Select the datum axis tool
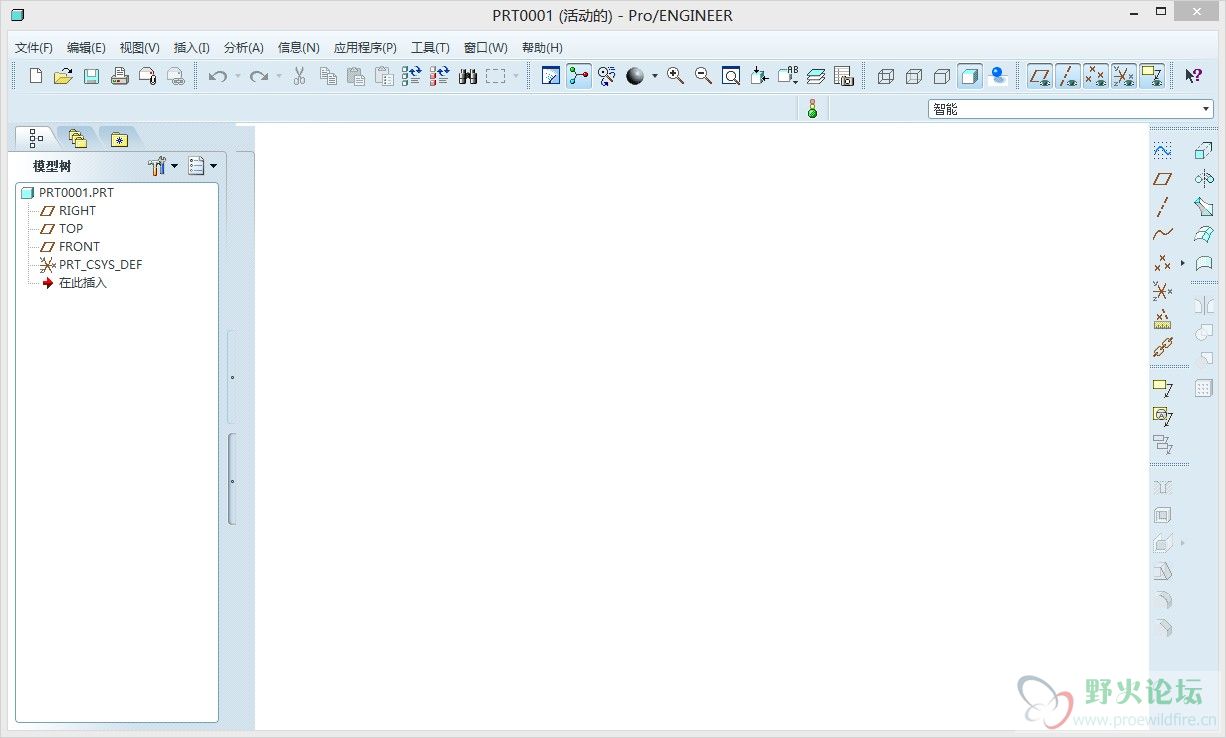Image resolution: width=1226 pixels, height=738 pixels. [1162, 207]
